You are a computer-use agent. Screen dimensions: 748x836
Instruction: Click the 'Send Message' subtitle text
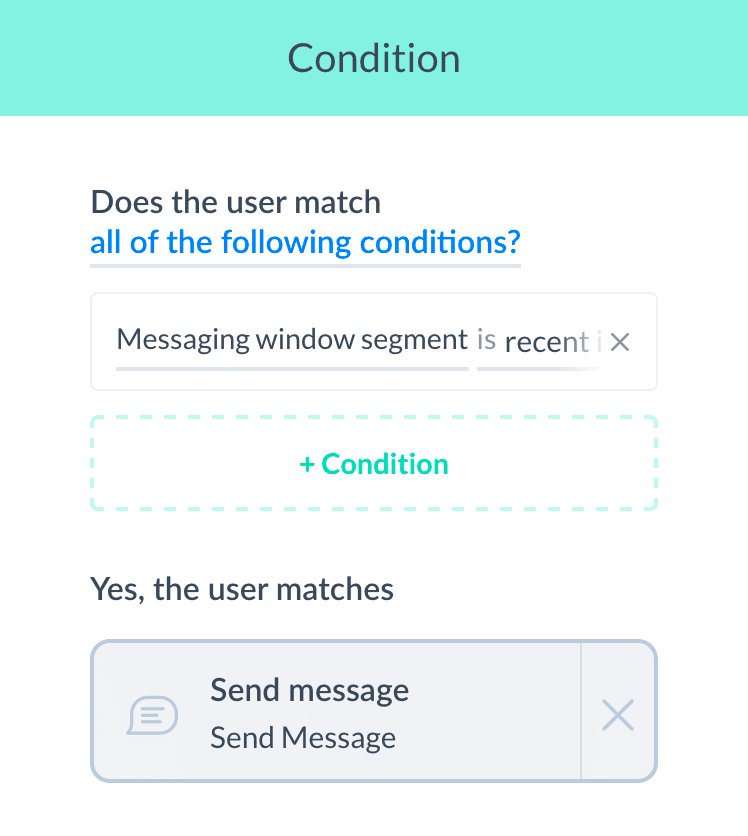[303, 738]
